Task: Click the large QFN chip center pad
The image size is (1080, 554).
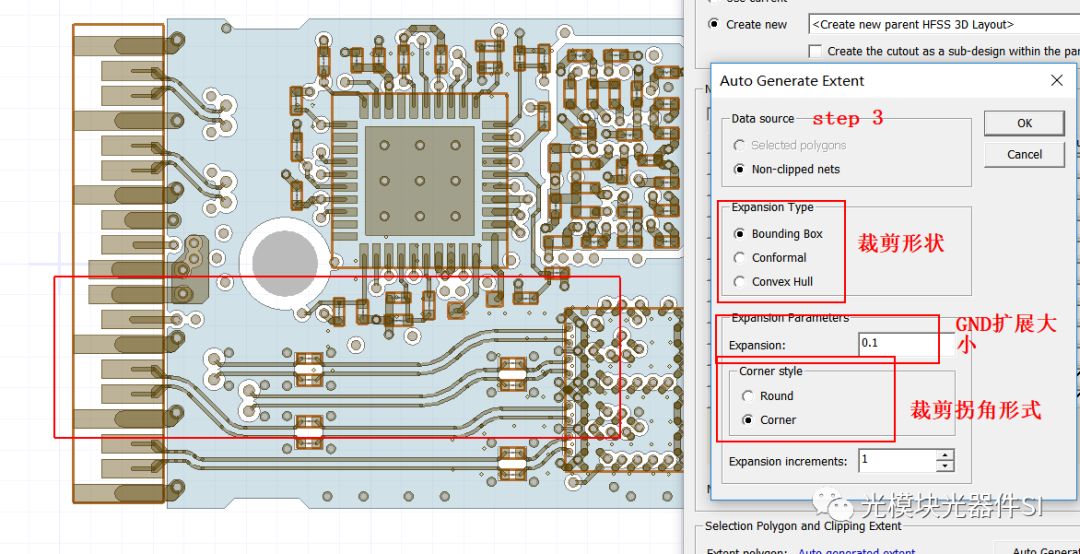Action: [x=419, y=181]
